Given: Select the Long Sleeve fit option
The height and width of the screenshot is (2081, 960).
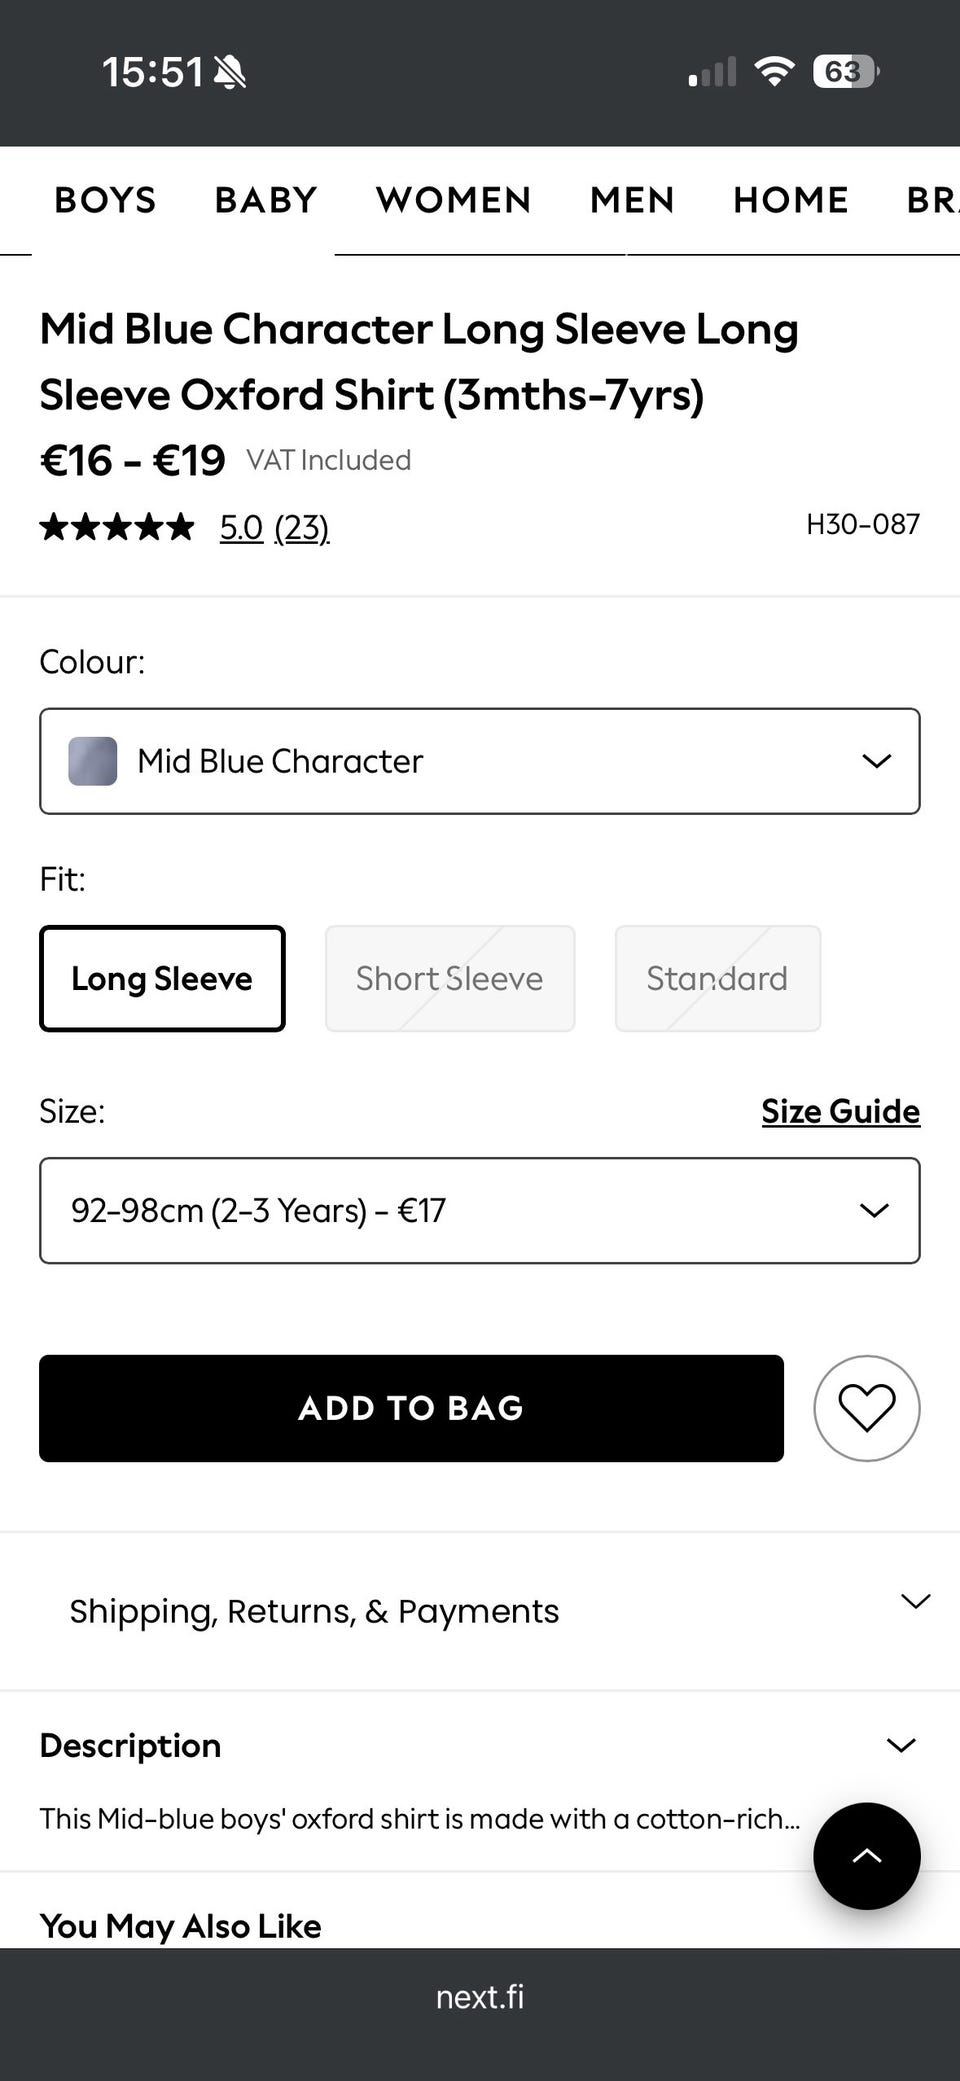Looking at the screenshot, I should click(162, 978).
